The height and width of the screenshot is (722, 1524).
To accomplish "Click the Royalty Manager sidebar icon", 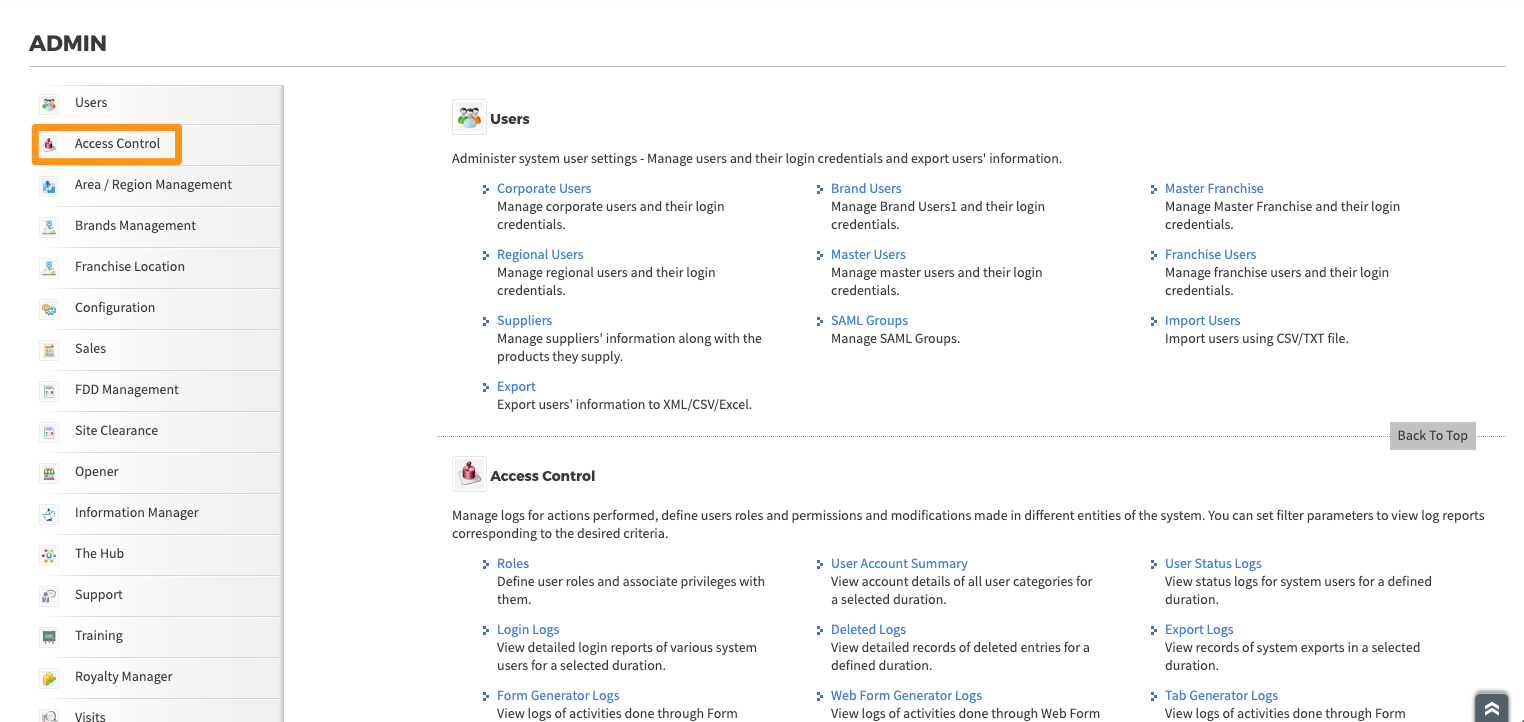I will click(48, 678).
